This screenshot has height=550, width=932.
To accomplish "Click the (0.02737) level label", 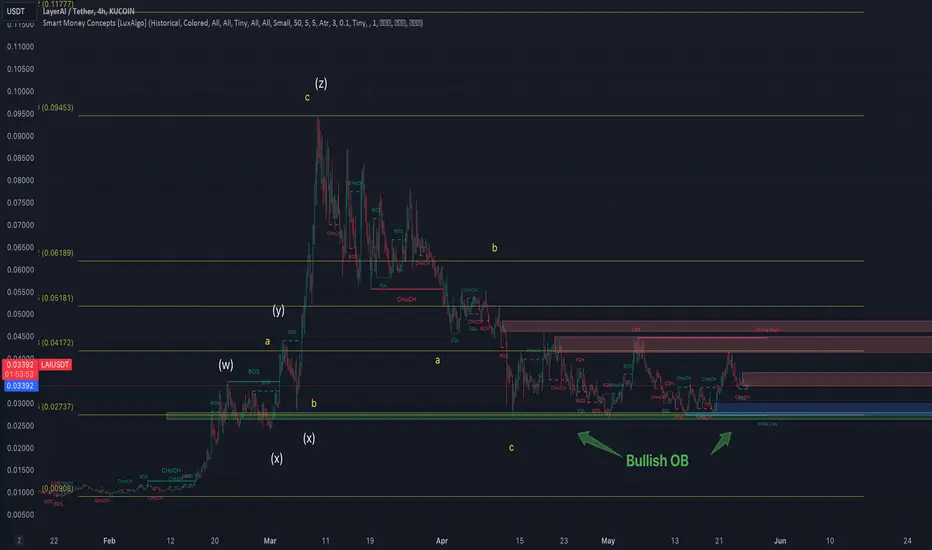I will tap(57, 407).
